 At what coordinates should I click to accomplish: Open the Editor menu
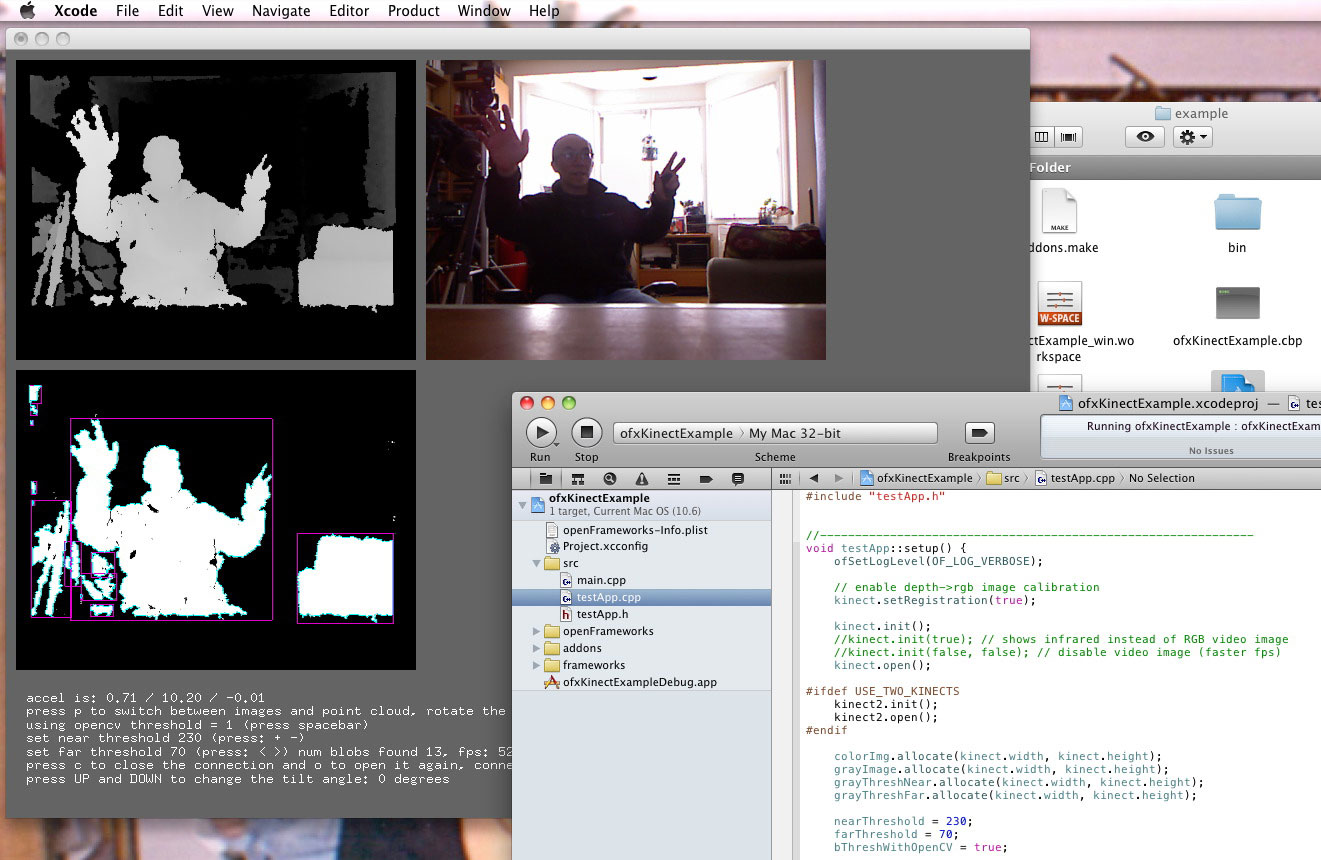point(350,11)
